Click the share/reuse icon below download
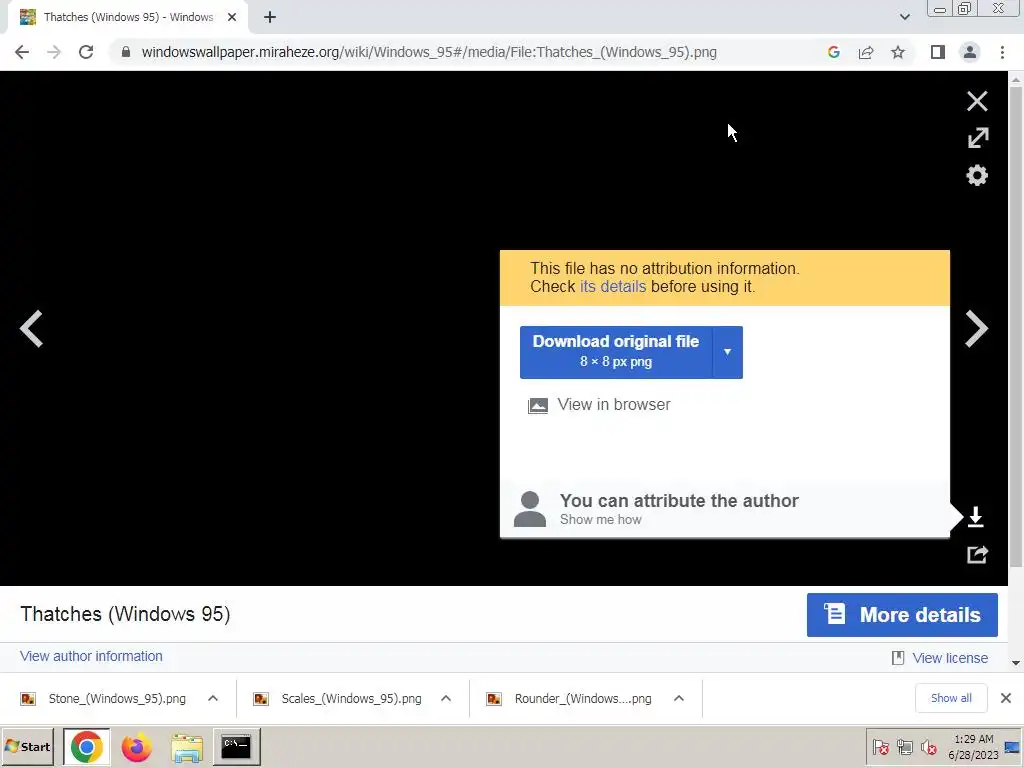Image resolution: width=1024 pixels, height=768 pixels. click(x=977, y=554)
